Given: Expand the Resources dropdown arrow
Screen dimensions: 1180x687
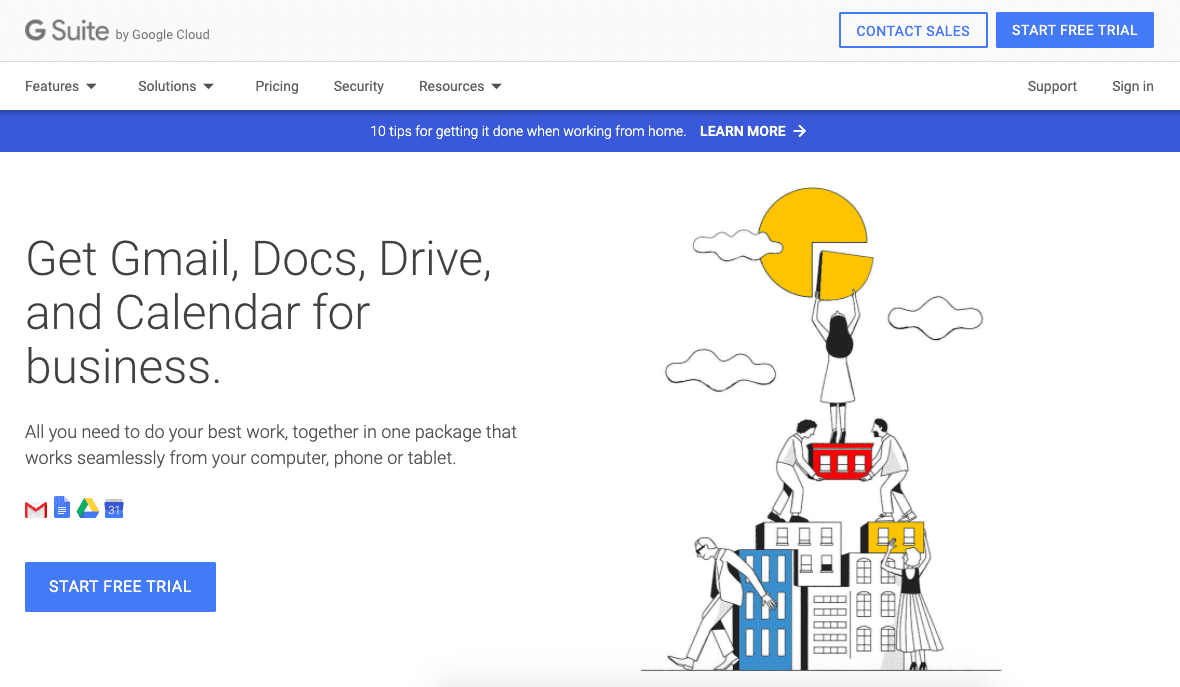Looking at the screenshot, I should (497, 87).
